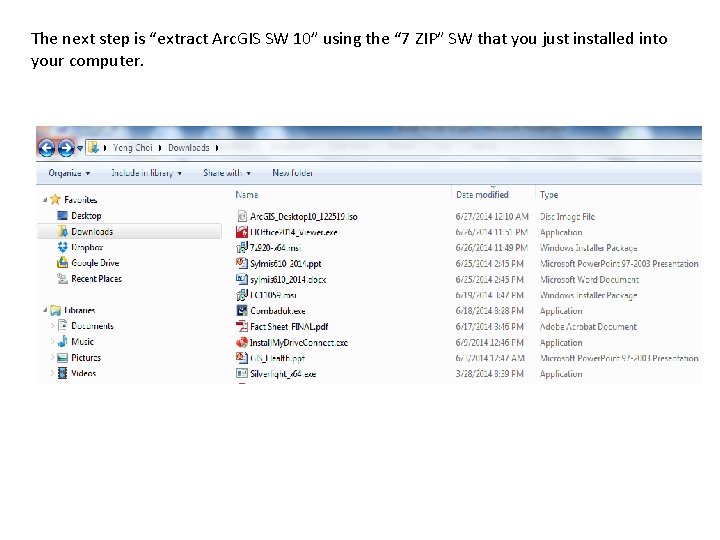Select the Office Viewer exe icon
This screenshot has width=720, height=540.
[x=242, y=232]
